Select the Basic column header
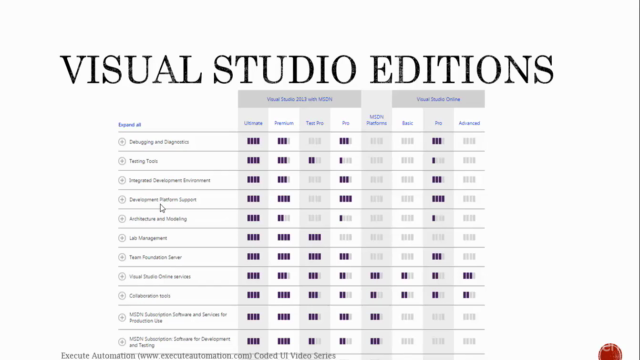Image resolution: width=640 pixels, height=360 pixels. pos(407,123)
